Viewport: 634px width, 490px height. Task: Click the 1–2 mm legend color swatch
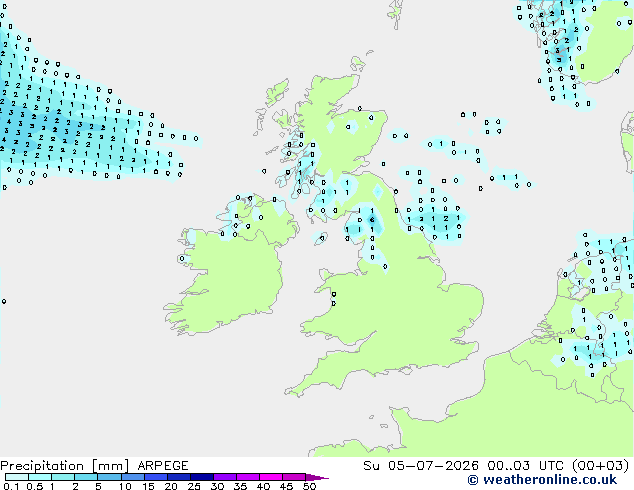point(63,477)
